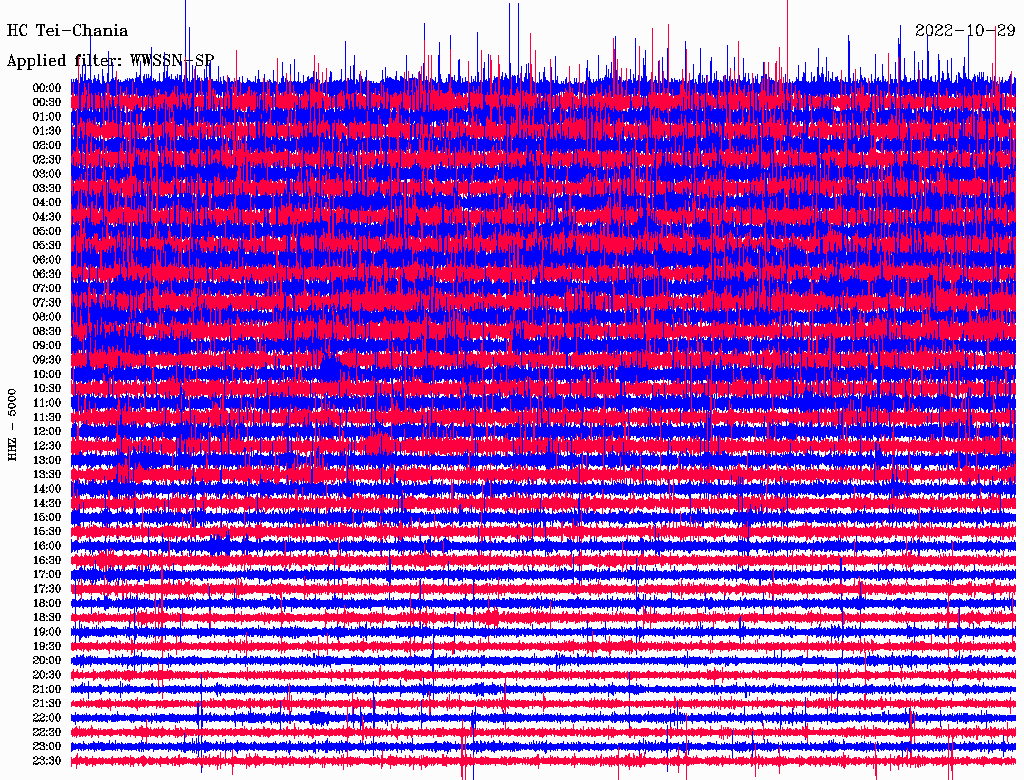Select the 03:30 time label
The width and height of the screenshot is (1024, 780).
(47, 189)
